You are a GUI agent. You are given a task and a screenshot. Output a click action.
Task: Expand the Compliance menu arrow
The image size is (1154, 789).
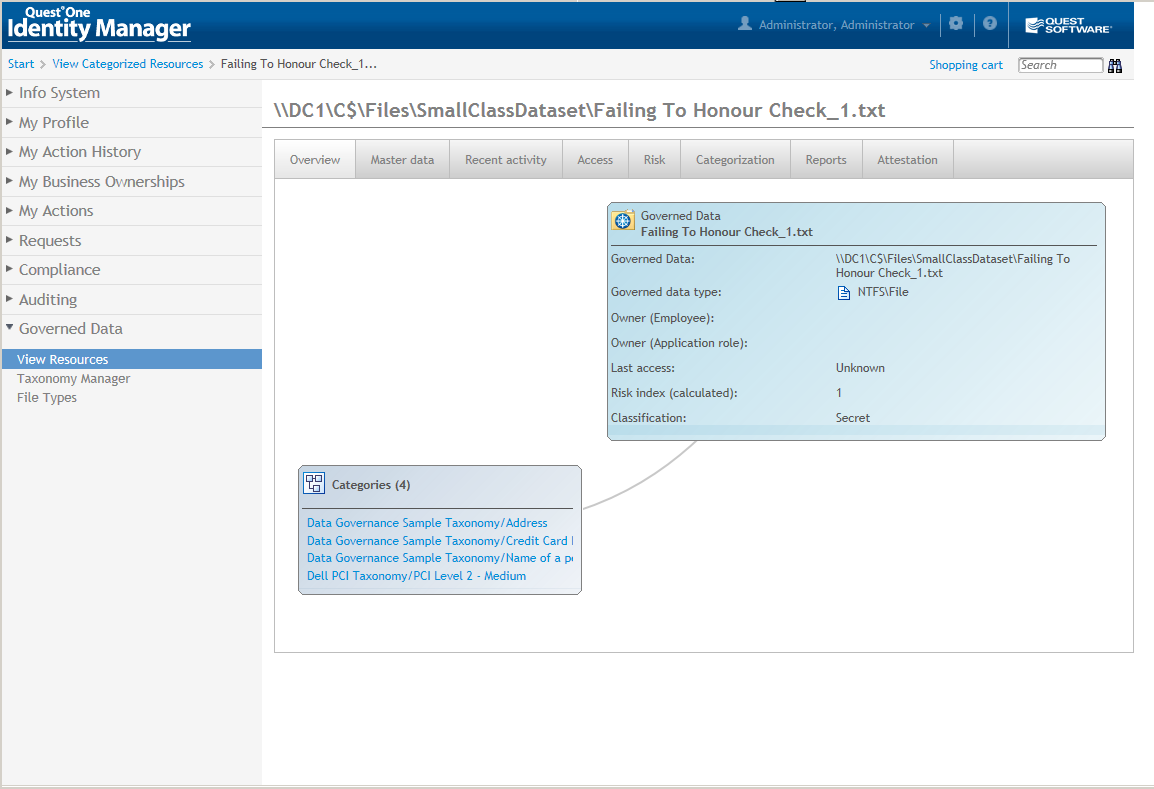pos(9,269)
